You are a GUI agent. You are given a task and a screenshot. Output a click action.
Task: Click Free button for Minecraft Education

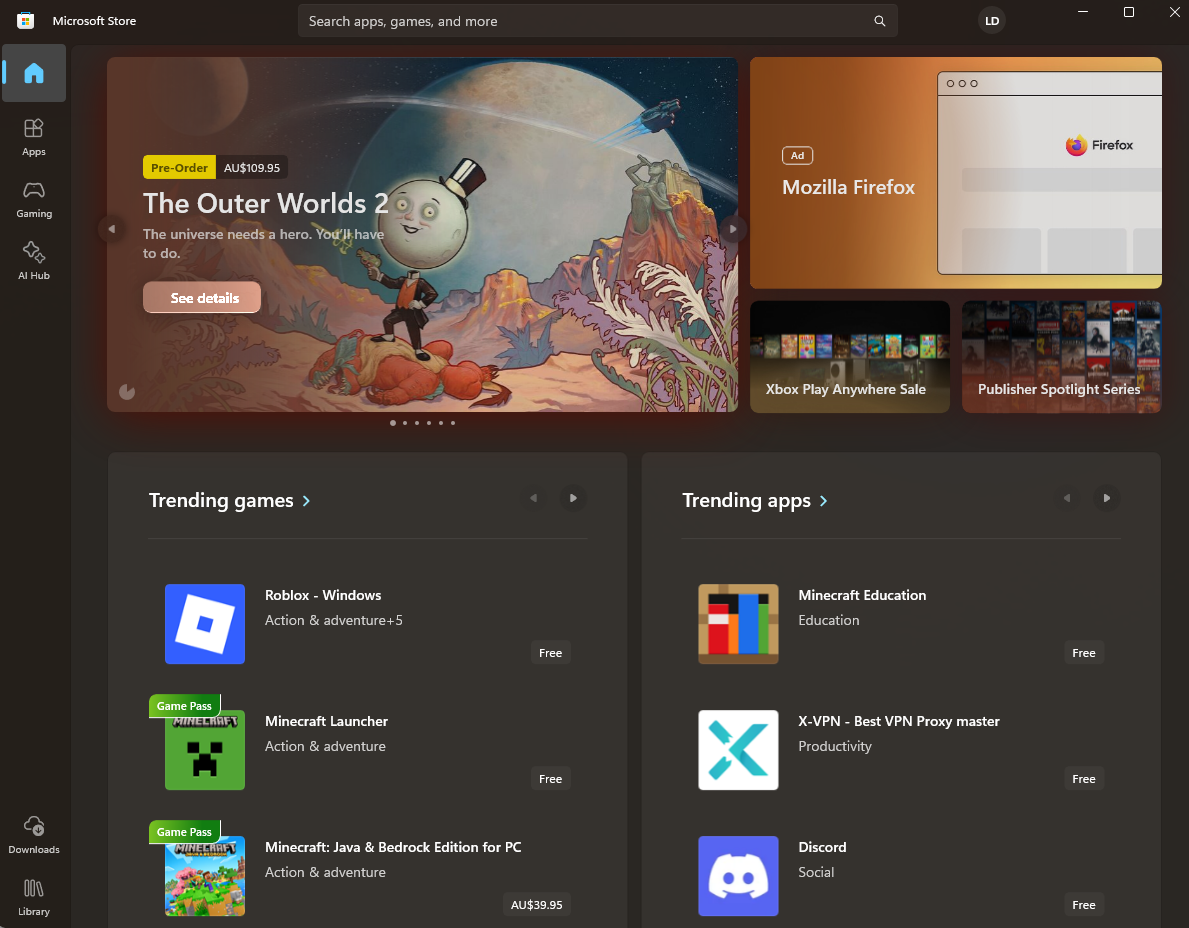pos(1083,653)
